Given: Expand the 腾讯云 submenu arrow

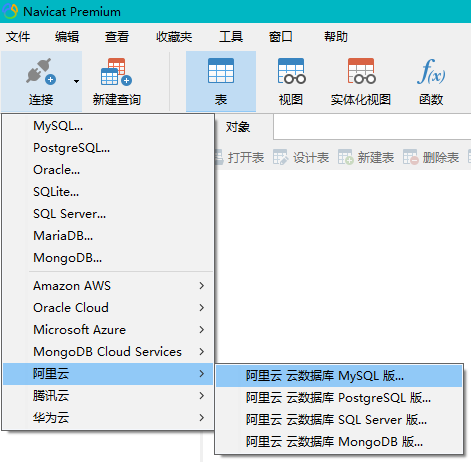Looking at the screenshot, I should point(202,396).
